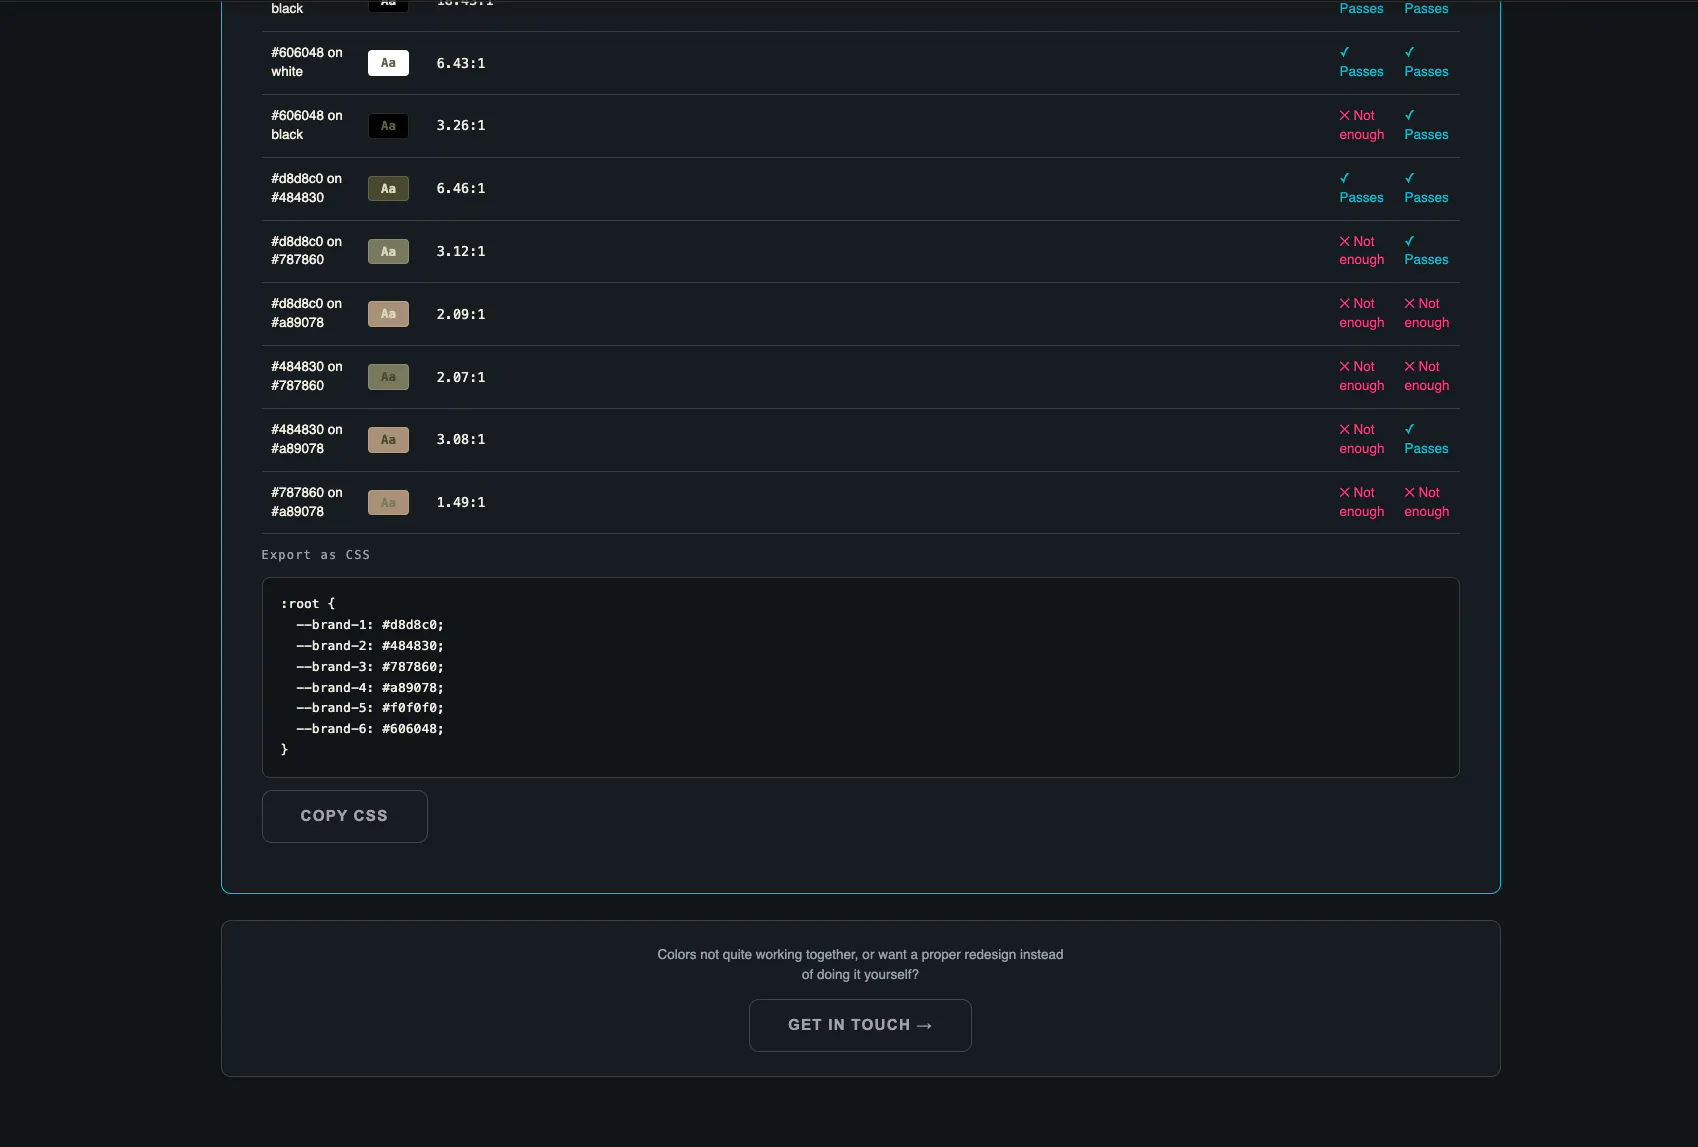Select the Aa swatch for #787860 on #a89078
1698x1147 pixels.
coord(388,503)
